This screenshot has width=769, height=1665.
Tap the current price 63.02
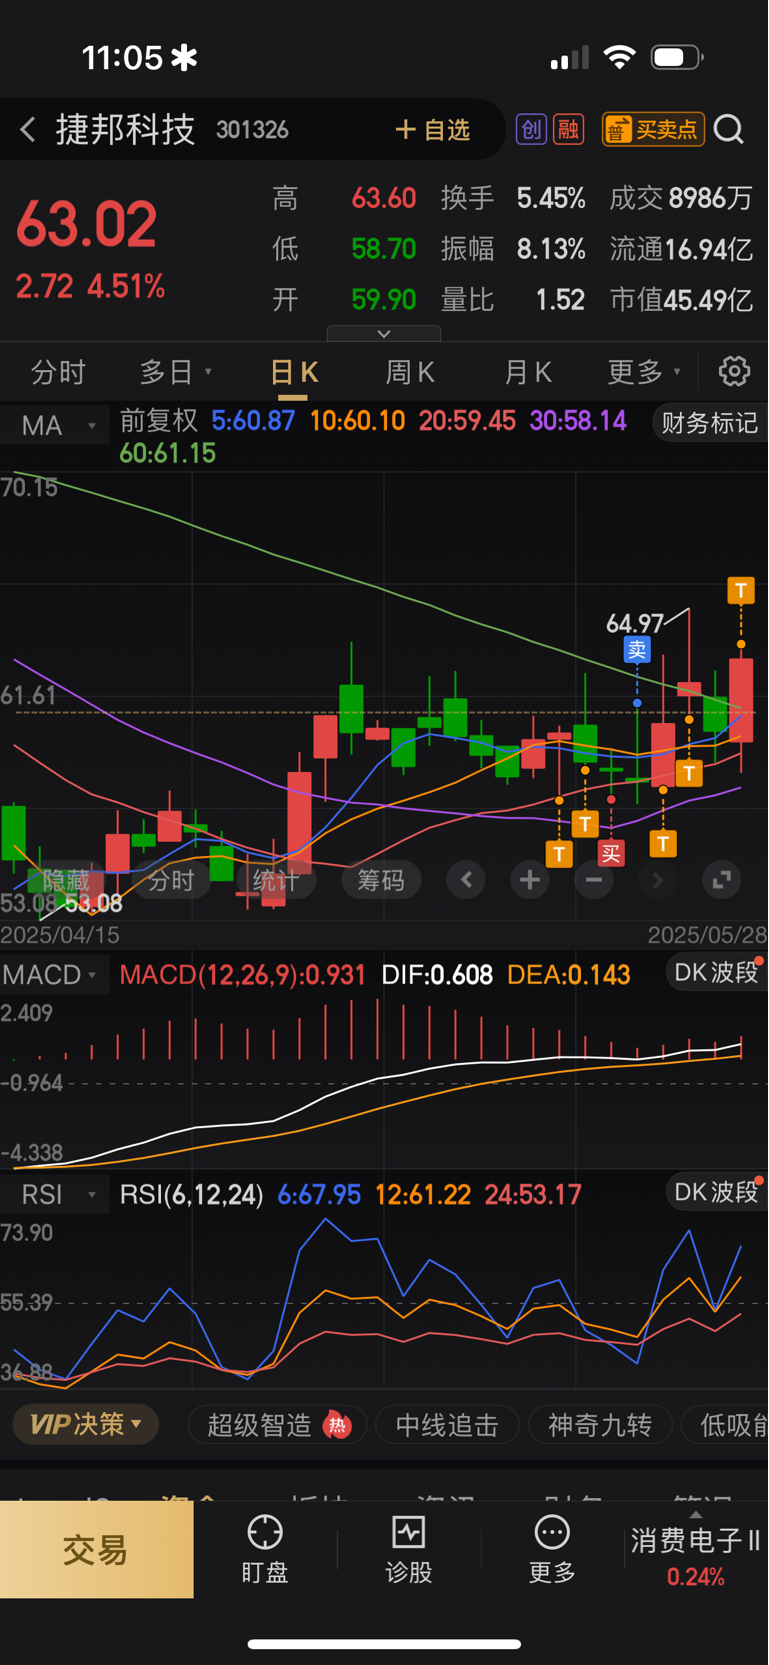86,224
